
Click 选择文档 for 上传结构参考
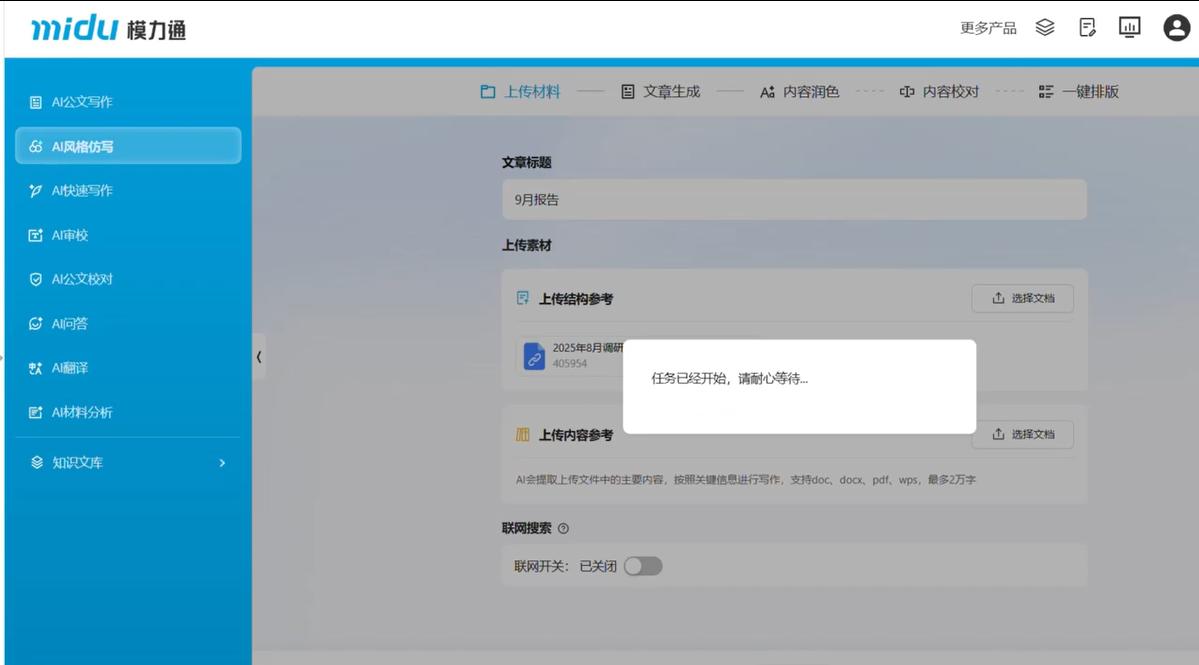(1022, 298)
